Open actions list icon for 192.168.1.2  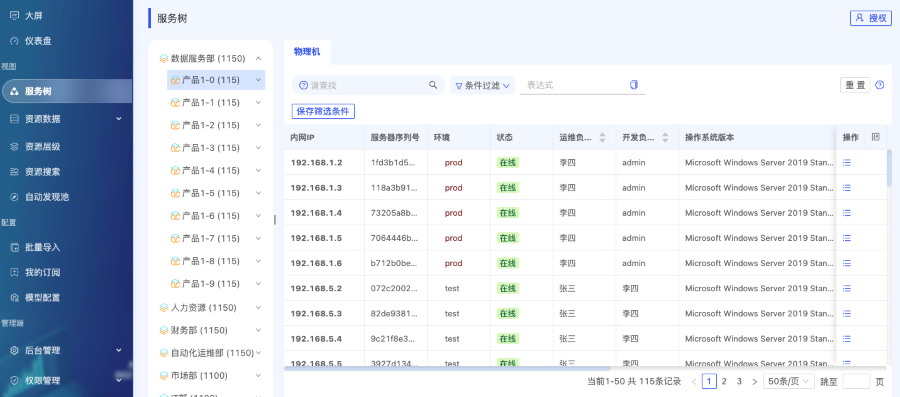(x=847, y=163)
